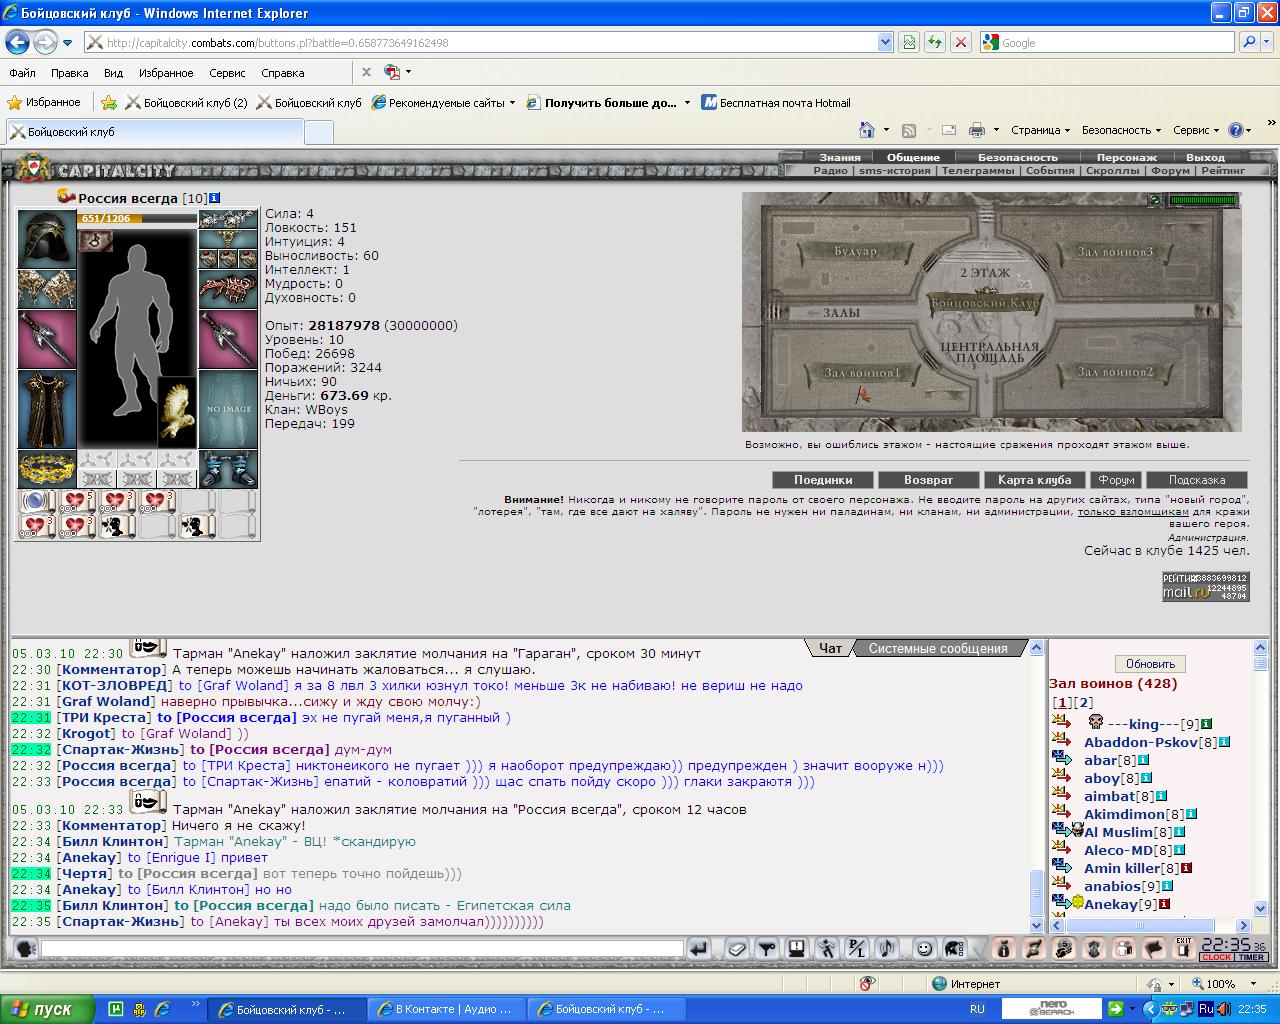
Task: Open the Форум submenu link
Action: click(x=1170, y=171)
